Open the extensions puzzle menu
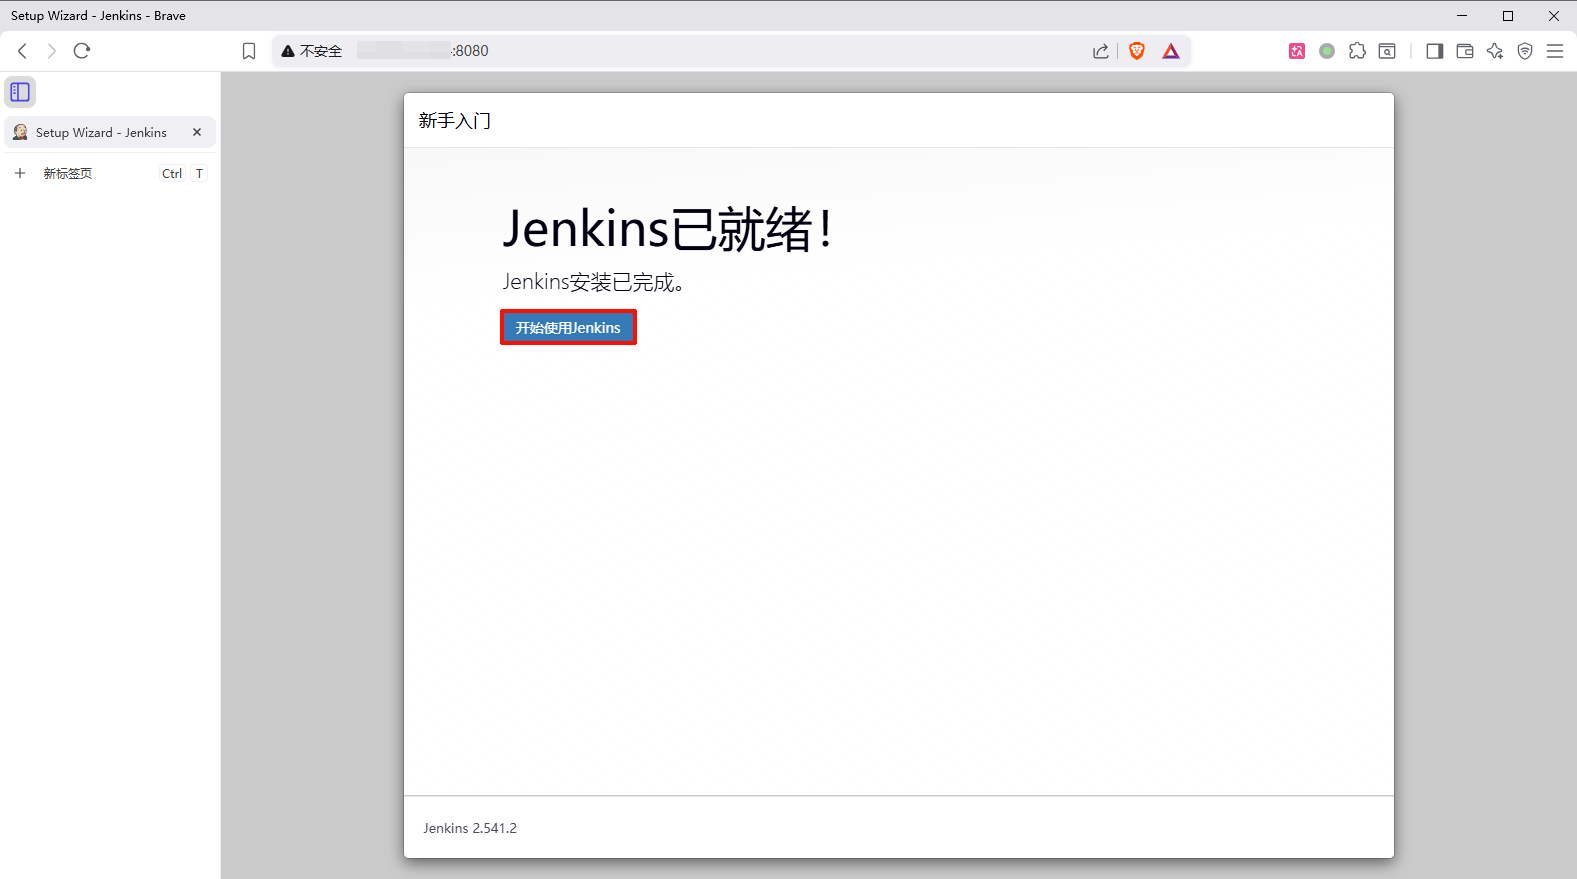Screen dimensions: 1577x879 click(x=1357, y=51)
